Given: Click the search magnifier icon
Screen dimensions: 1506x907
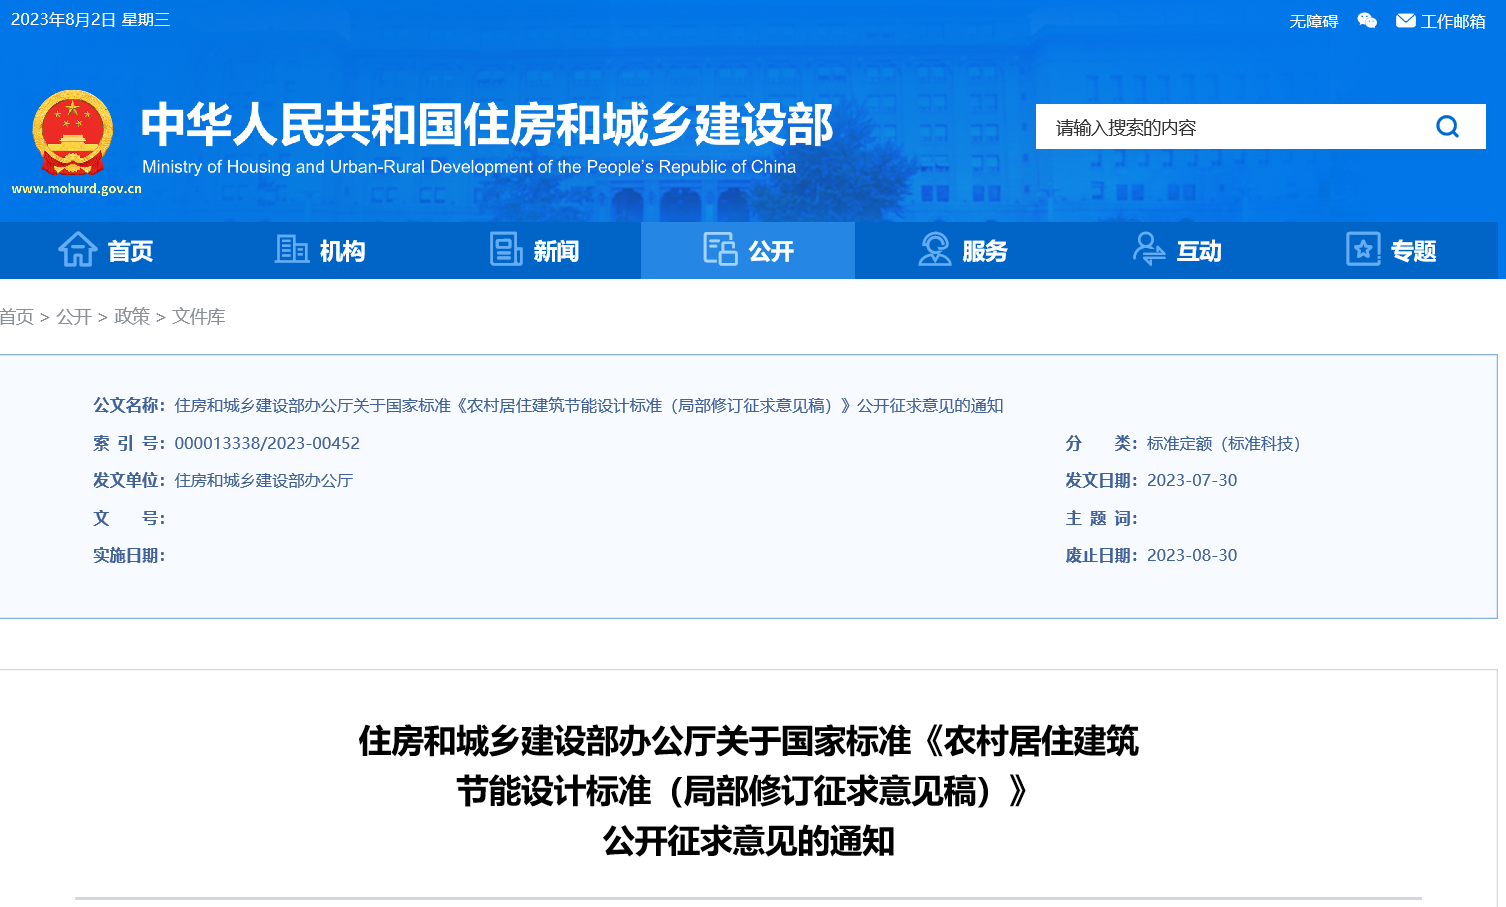Looking at the screenshot, I should (1447, 127).
